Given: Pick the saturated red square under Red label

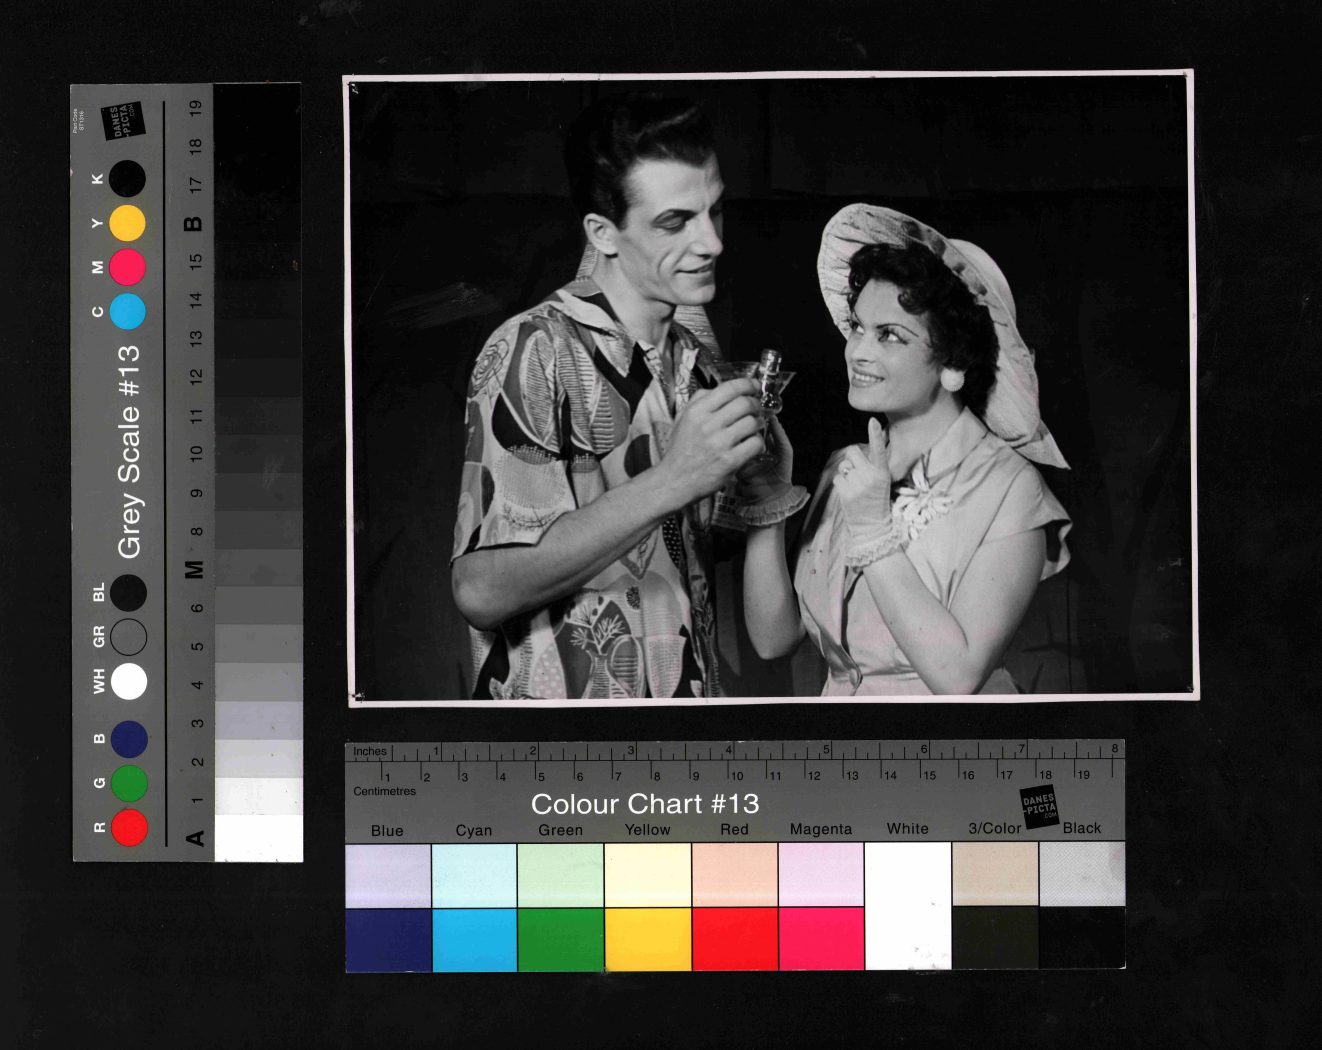Looking at the screenshot, I should 734,938.
